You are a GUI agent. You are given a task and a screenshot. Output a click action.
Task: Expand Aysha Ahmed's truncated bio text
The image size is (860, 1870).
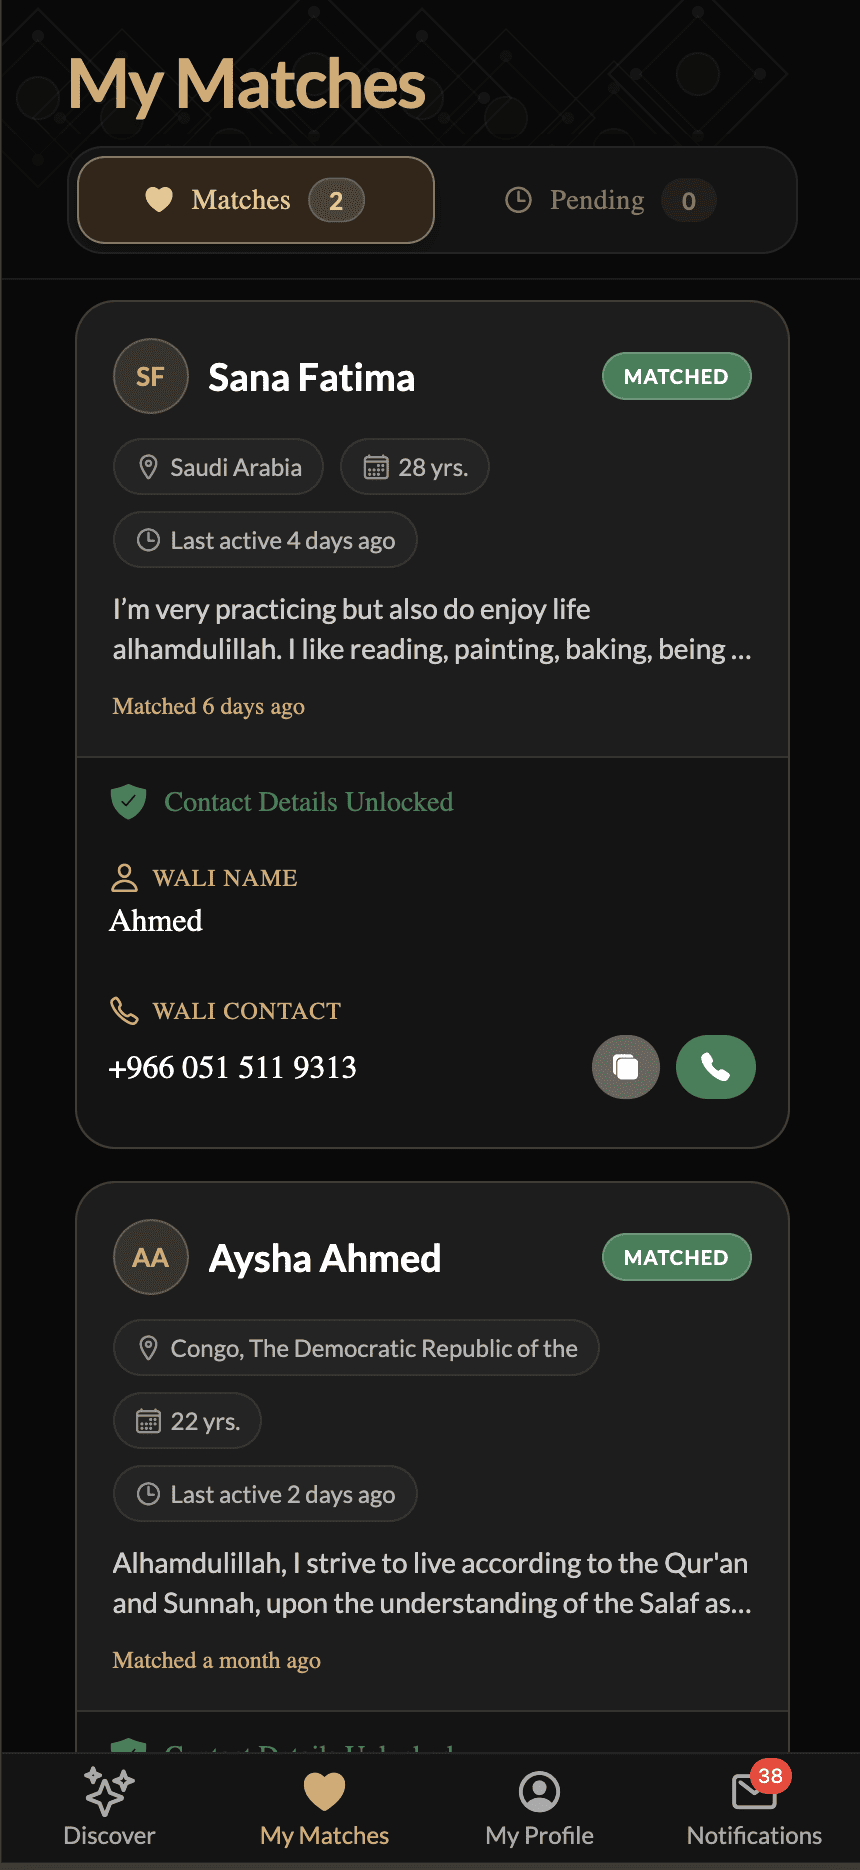431,1584
